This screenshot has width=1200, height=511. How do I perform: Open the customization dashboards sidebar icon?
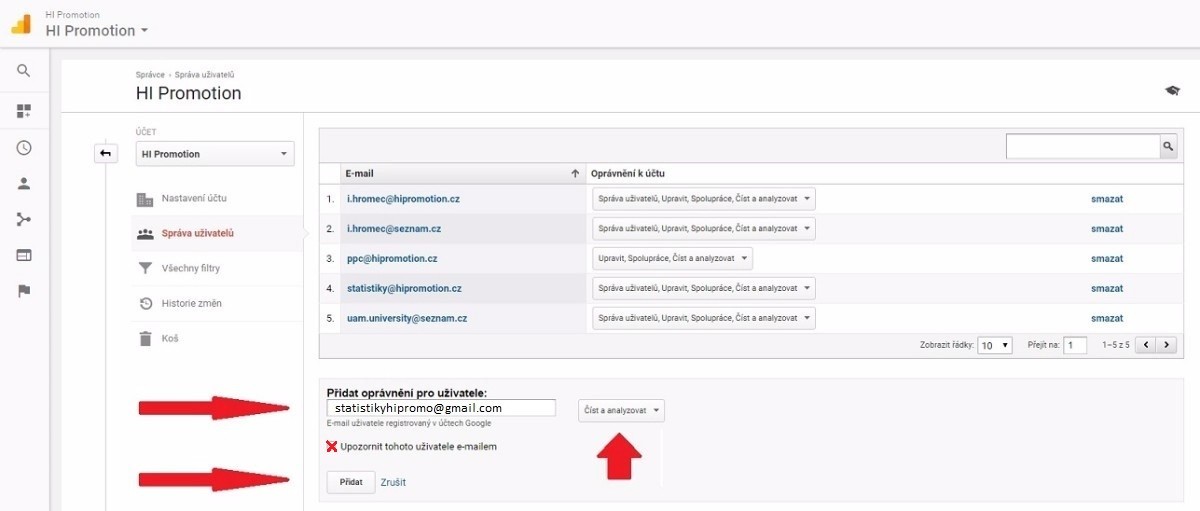pos(24,110)
